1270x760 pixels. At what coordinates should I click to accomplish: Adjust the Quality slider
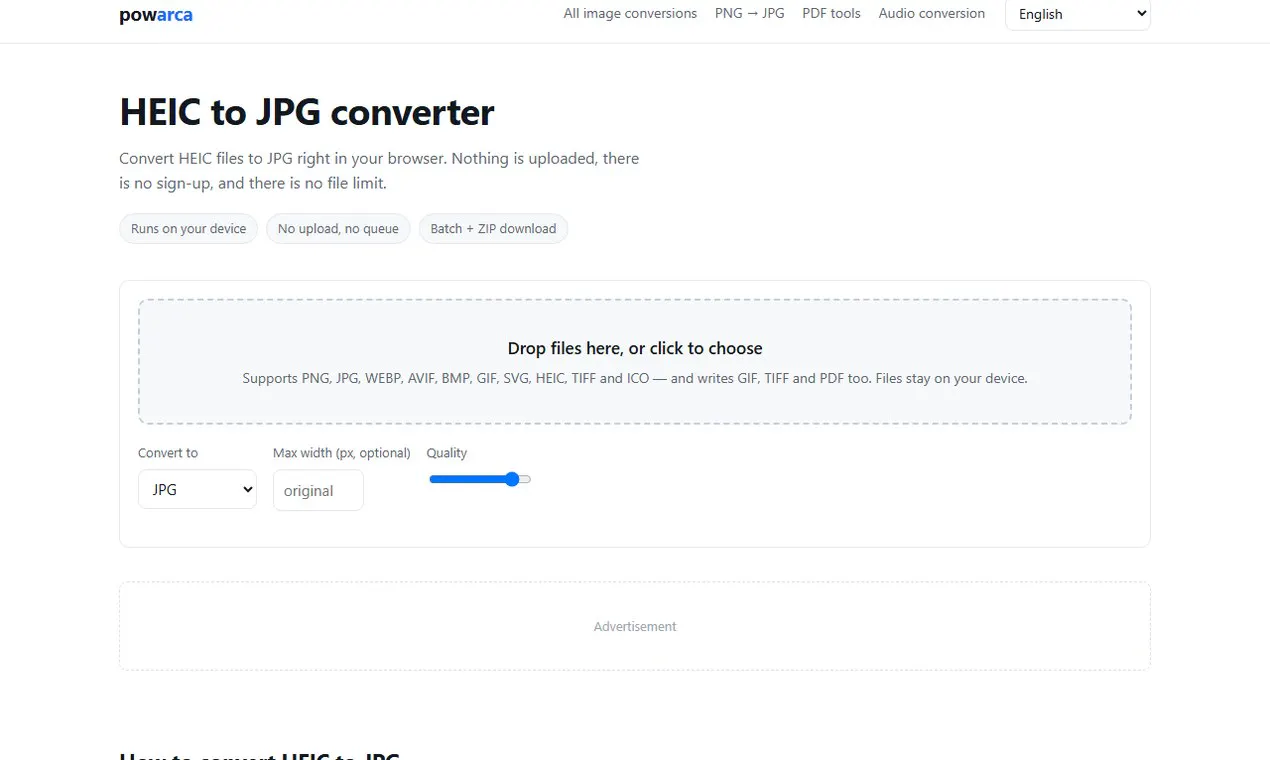click(x=480, y=479)
